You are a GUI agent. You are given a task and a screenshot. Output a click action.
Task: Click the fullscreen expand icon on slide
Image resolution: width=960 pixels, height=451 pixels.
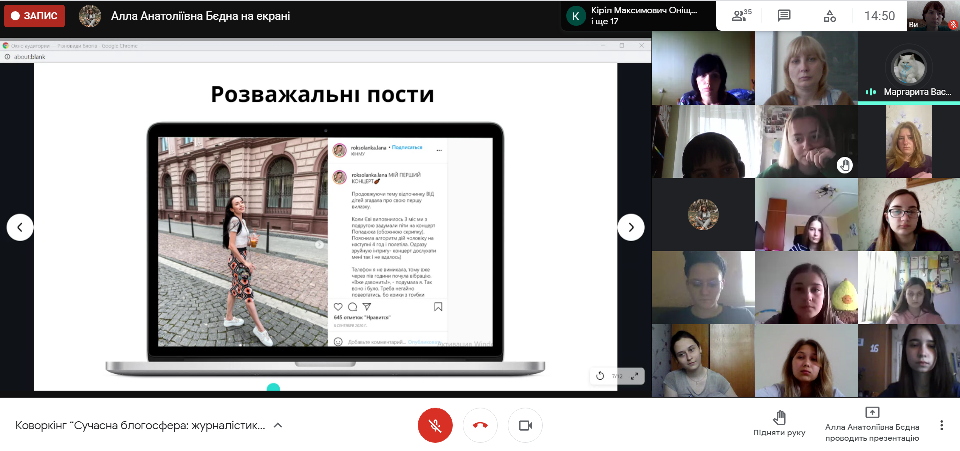coord(634,376)
